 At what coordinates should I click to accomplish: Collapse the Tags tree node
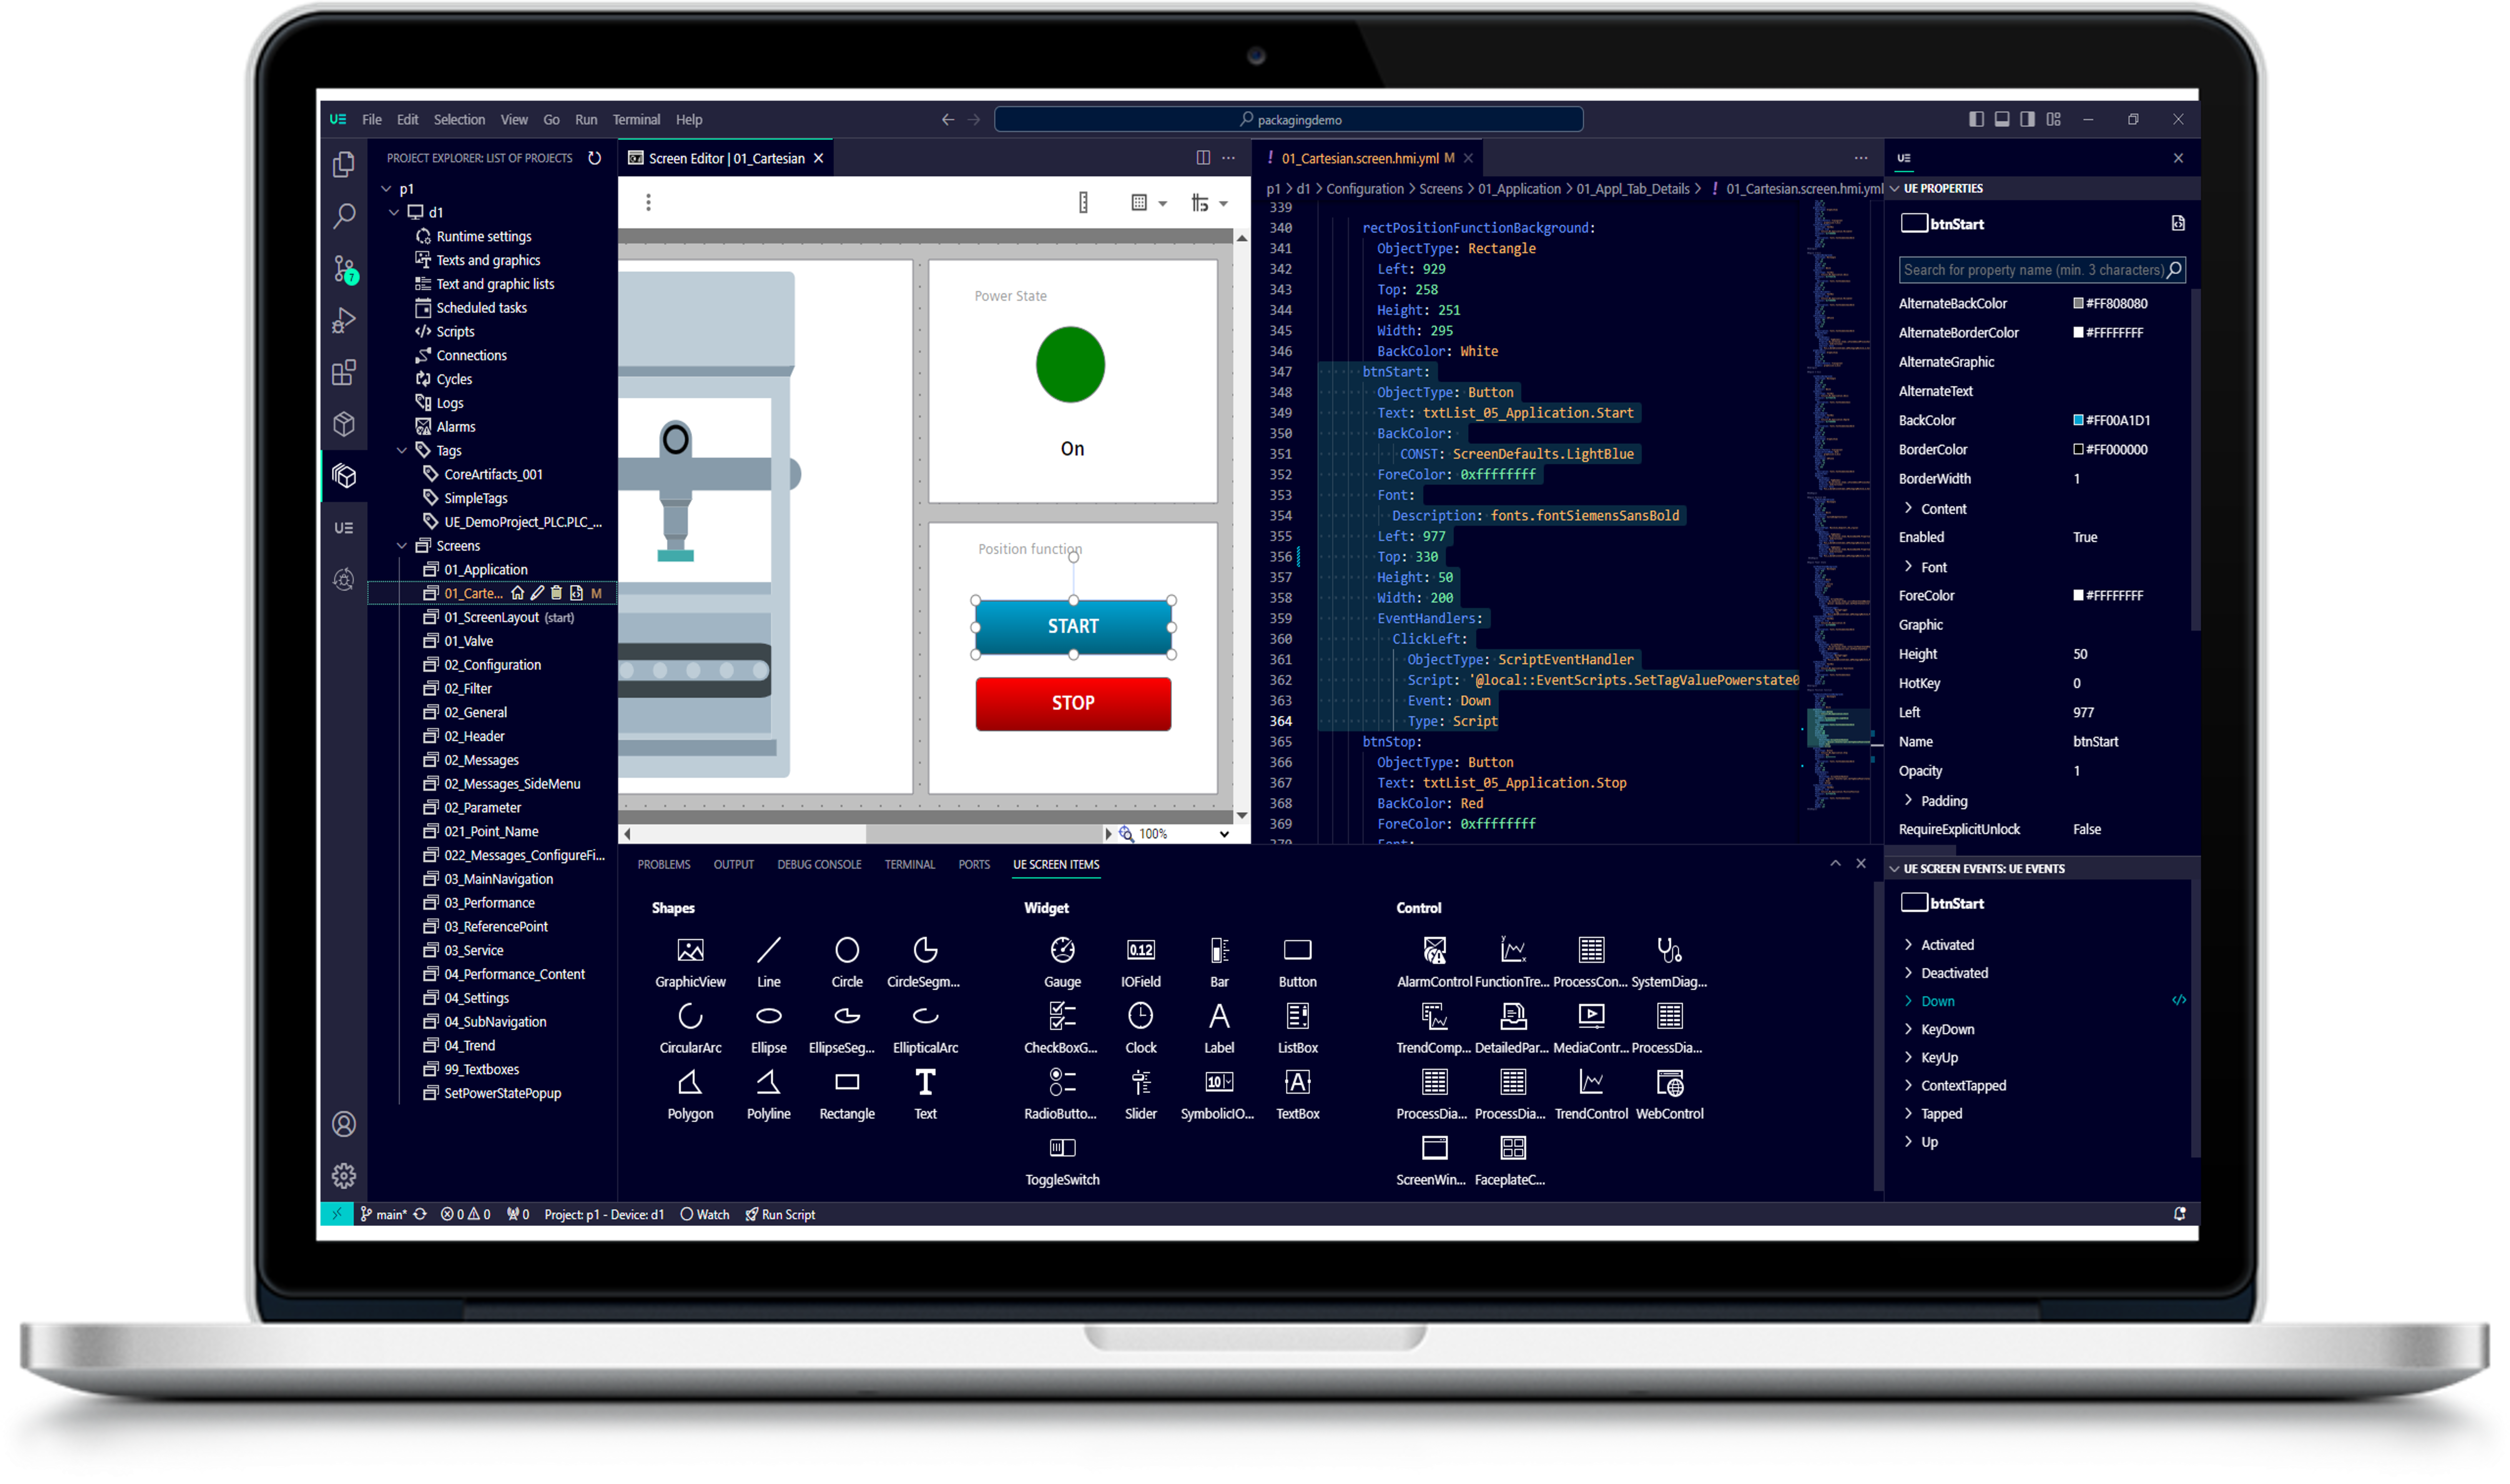pyautogui.click(x=402, y=451)
